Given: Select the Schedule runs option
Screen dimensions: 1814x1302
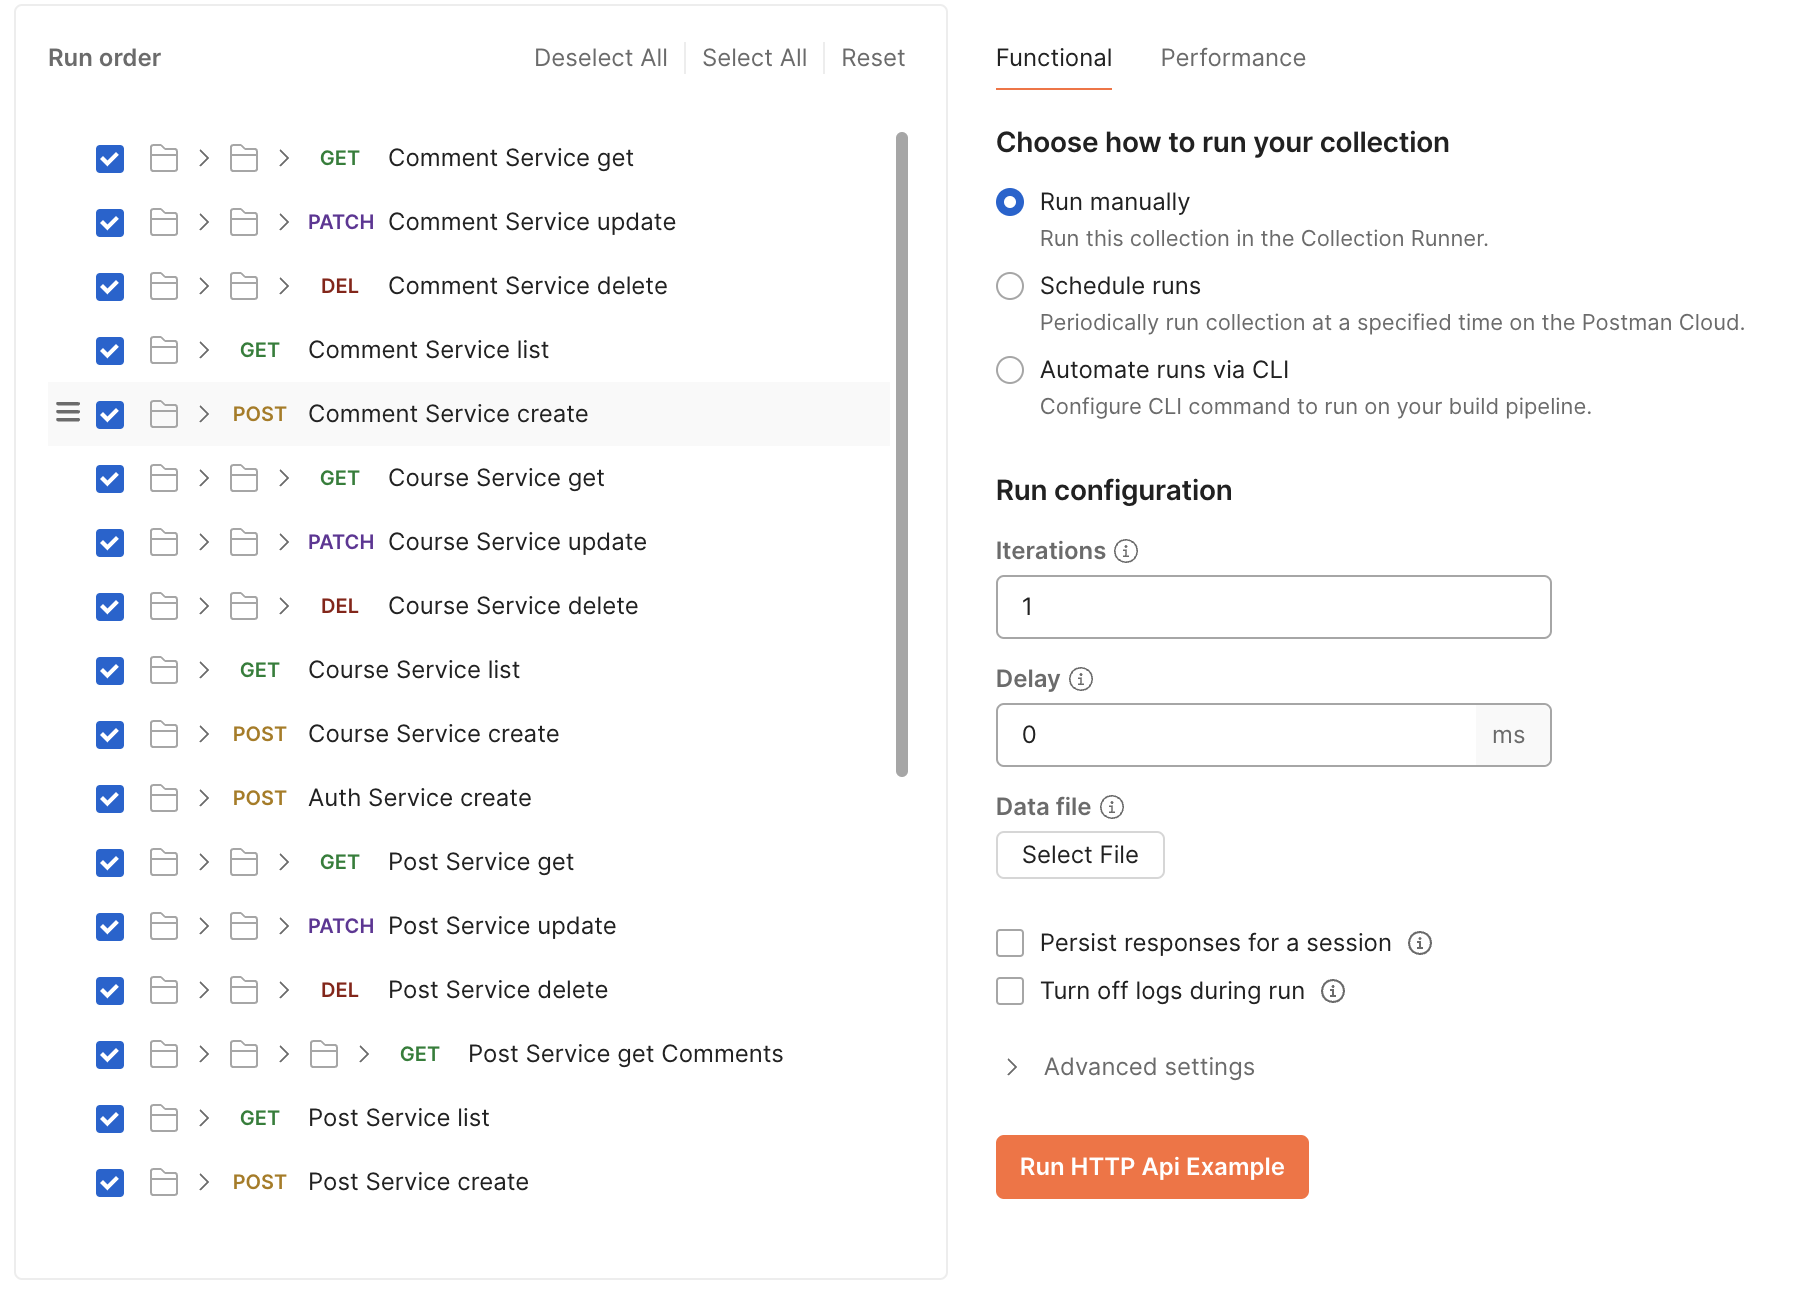Looking at the screenshot, I should (1010, 286).
